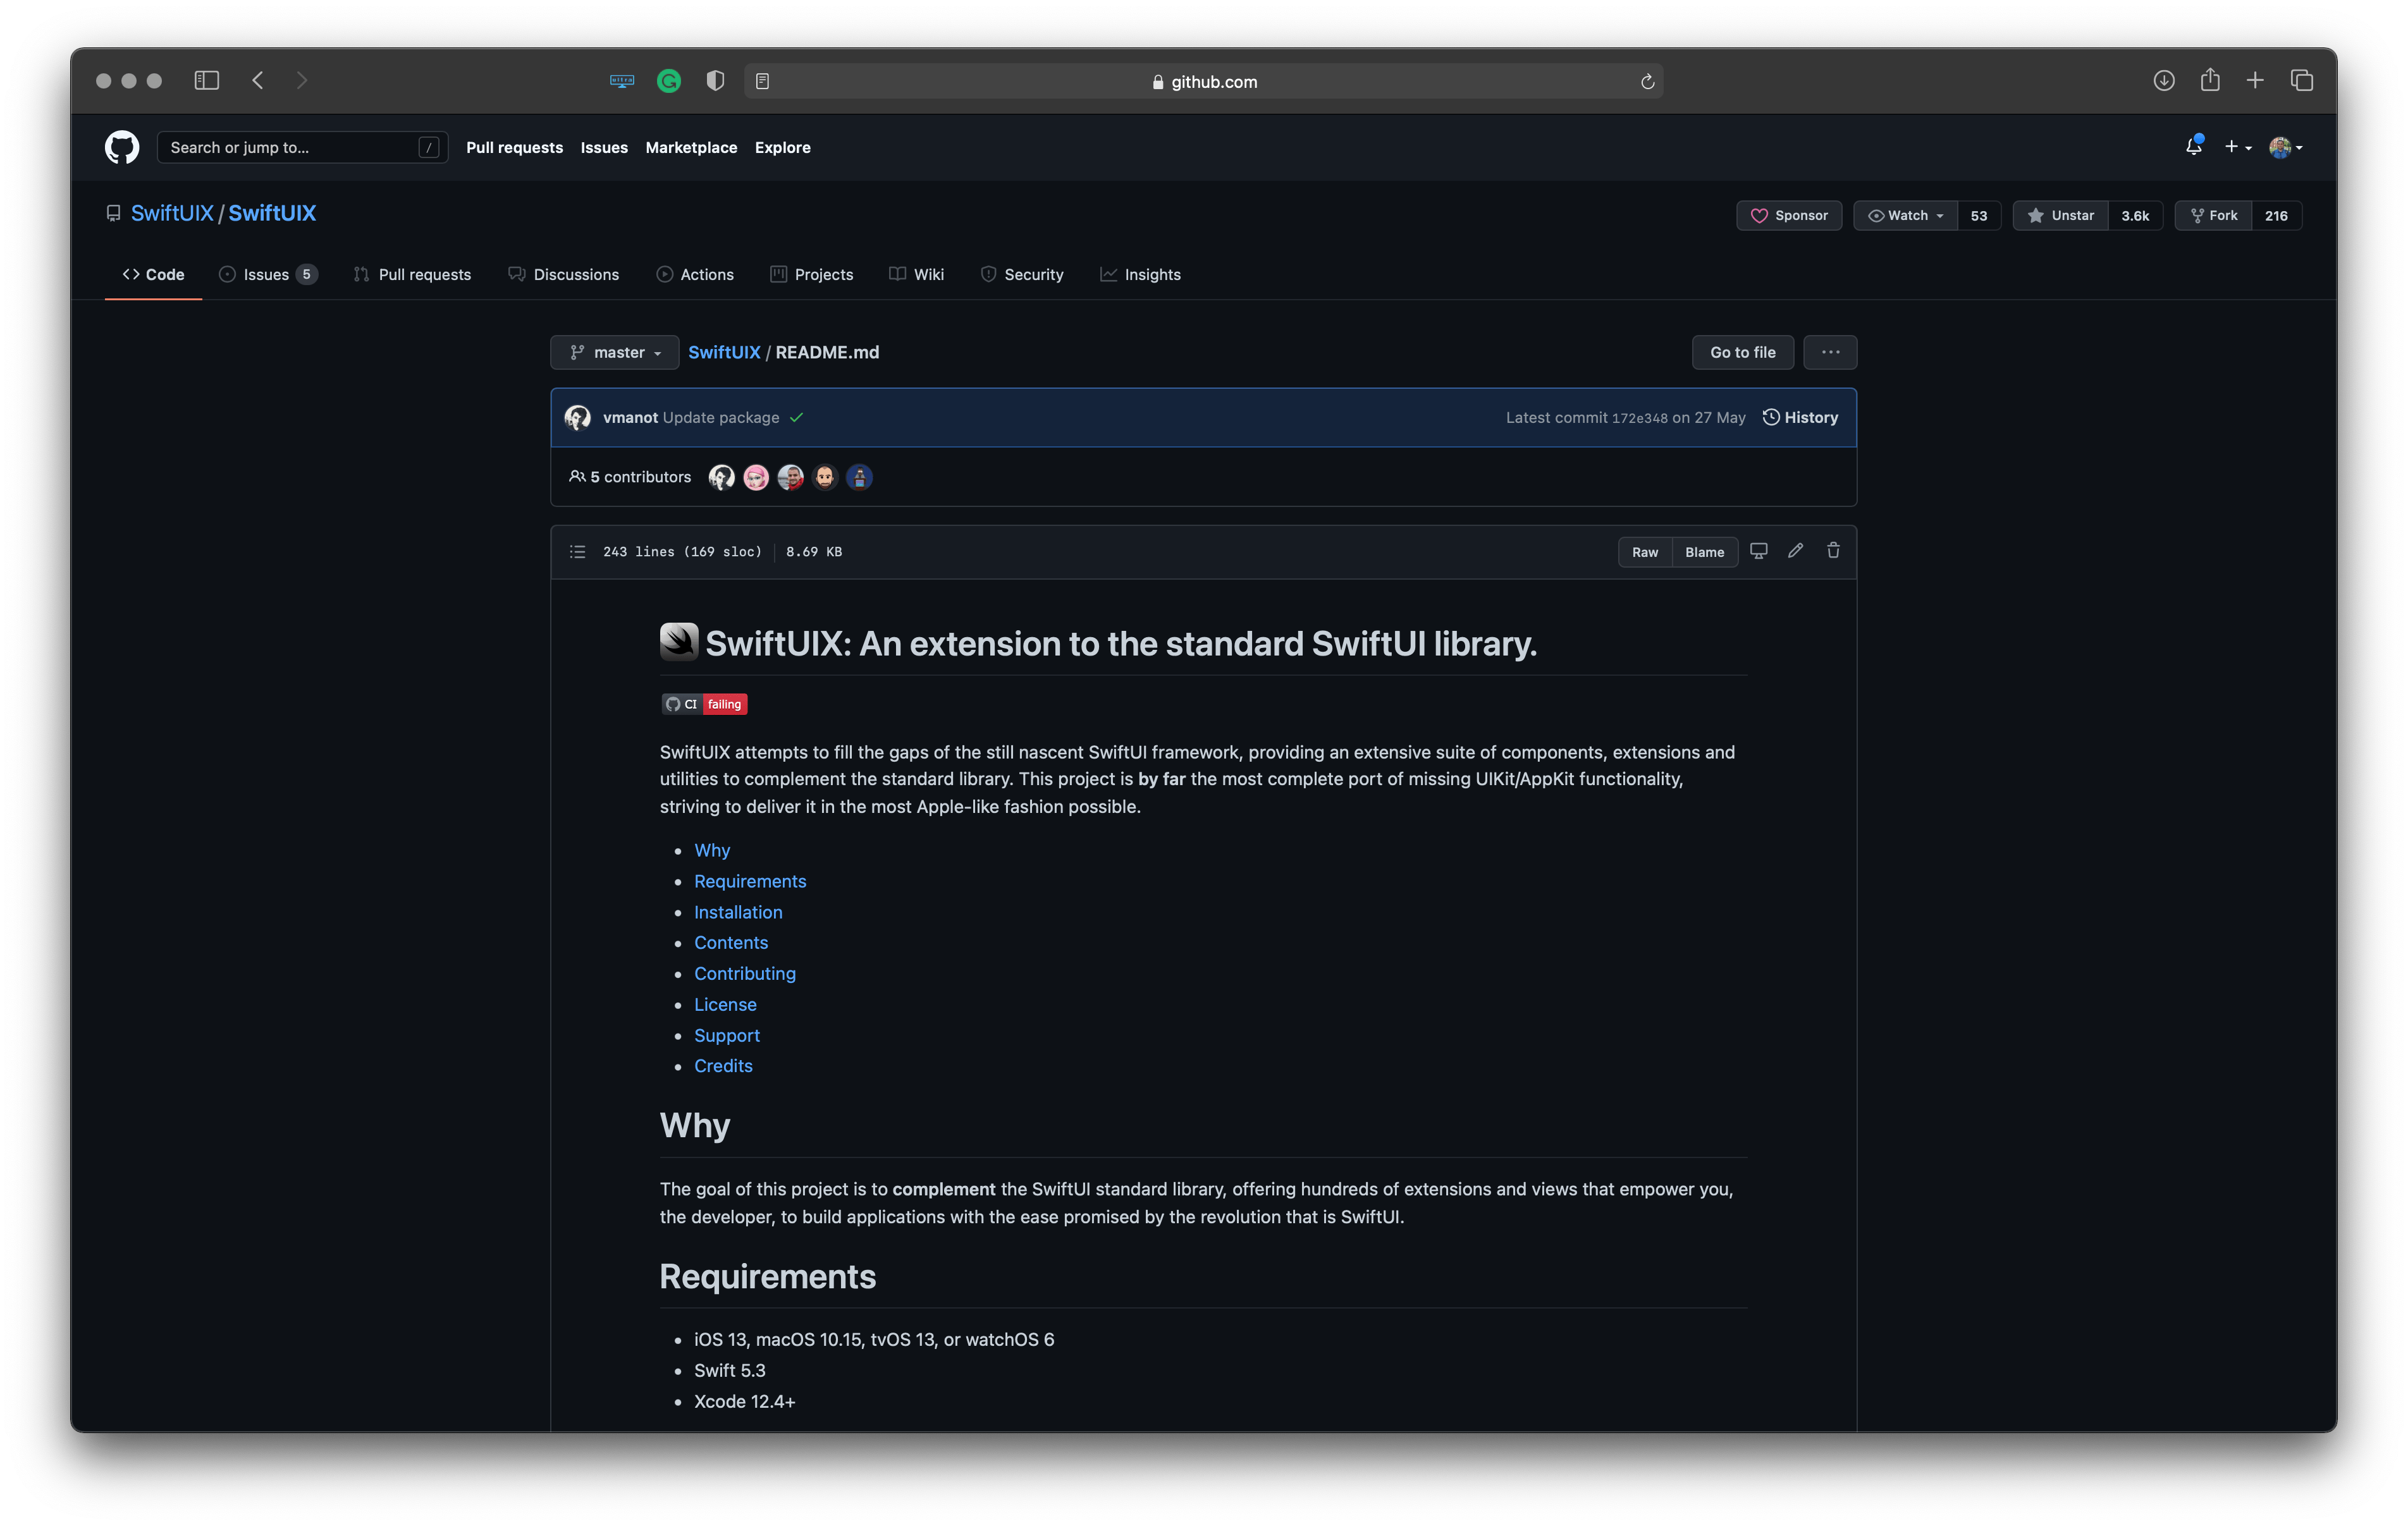This screenshot has height=1526, width=2408.
Task: Jump to the Requirements section link
Action: coord(750,881)
